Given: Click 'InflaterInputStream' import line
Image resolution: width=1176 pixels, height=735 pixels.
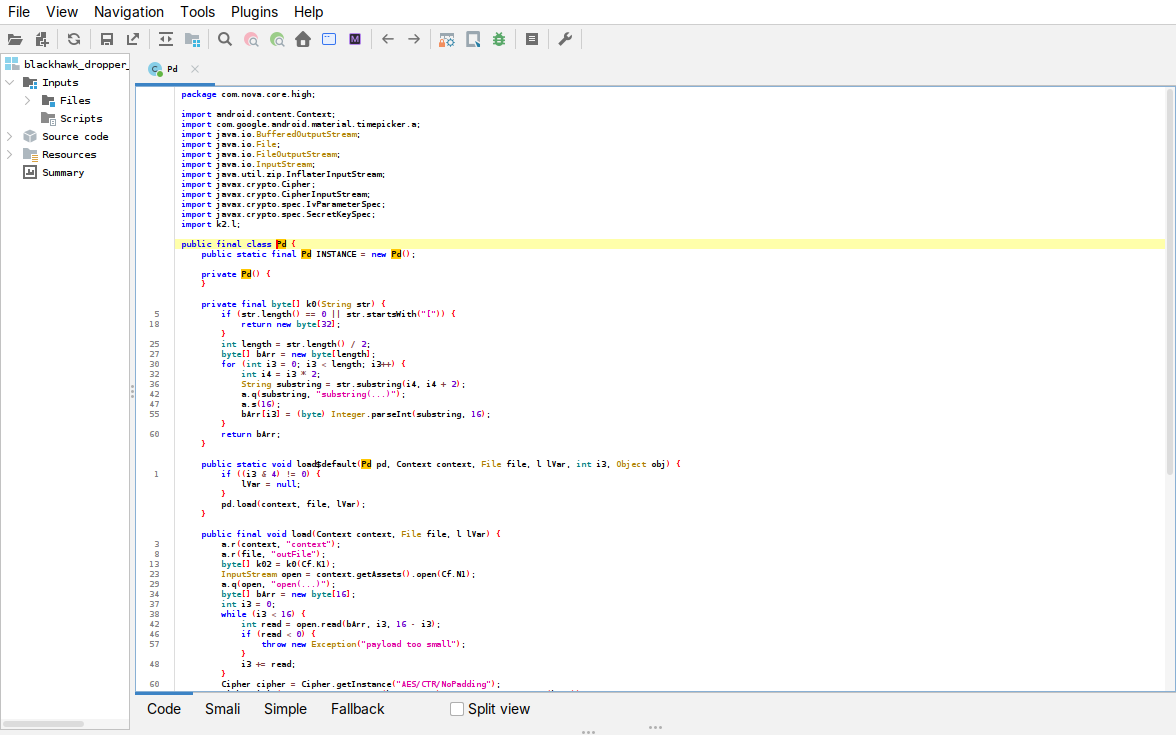Looking at the screenshot, I should coord(283,174).
